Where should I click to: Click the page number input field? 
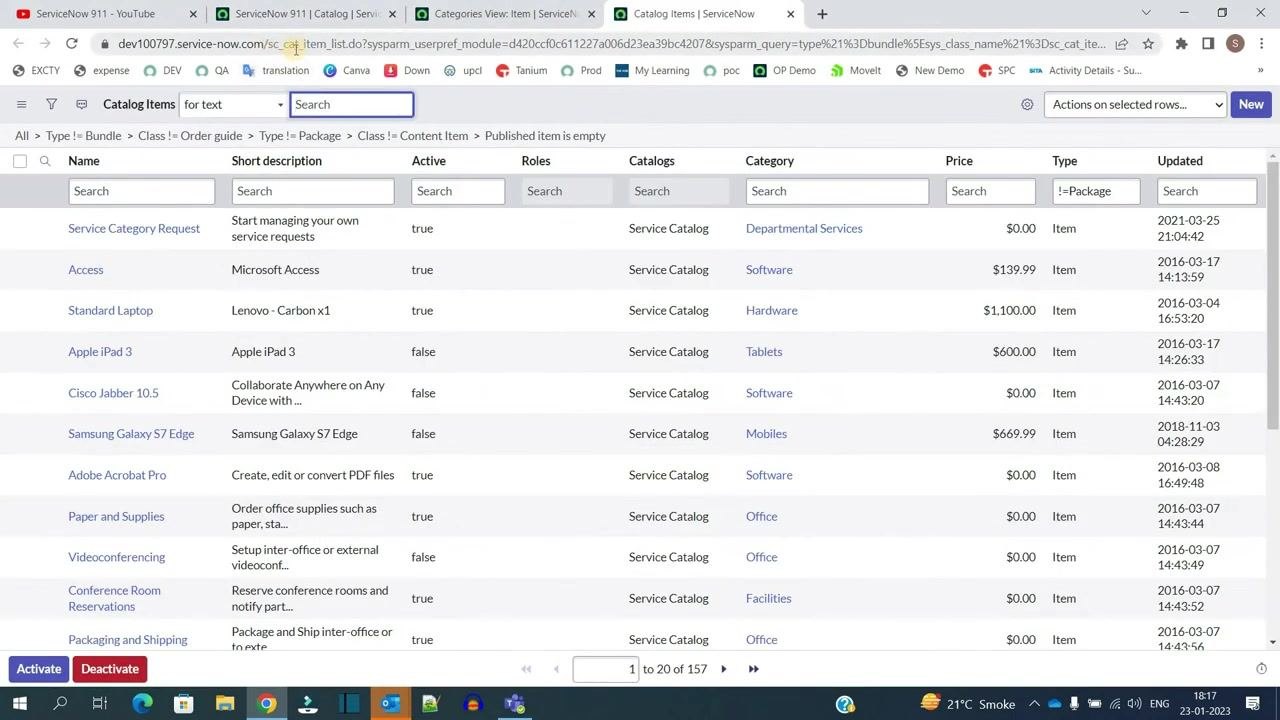coord(606,669)
